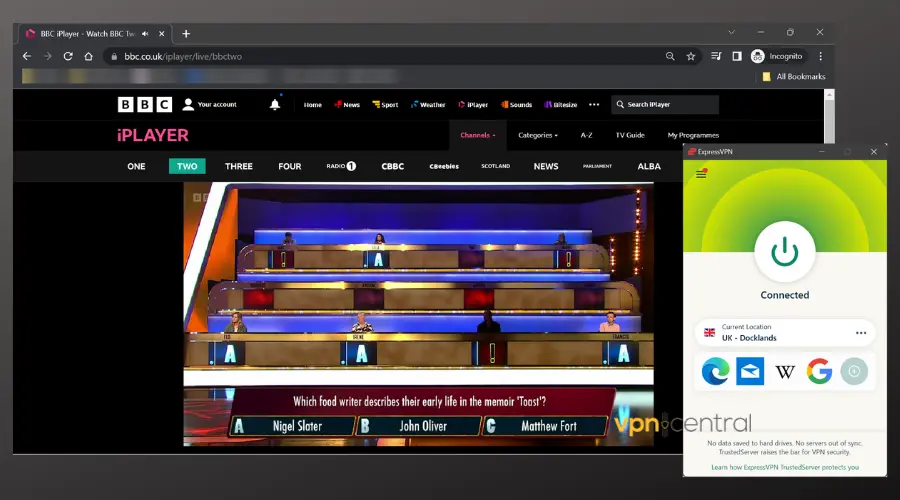900x500 pixels.
Task: Reload the BBC iPlayer page
Action: click(x=68, y=56)
